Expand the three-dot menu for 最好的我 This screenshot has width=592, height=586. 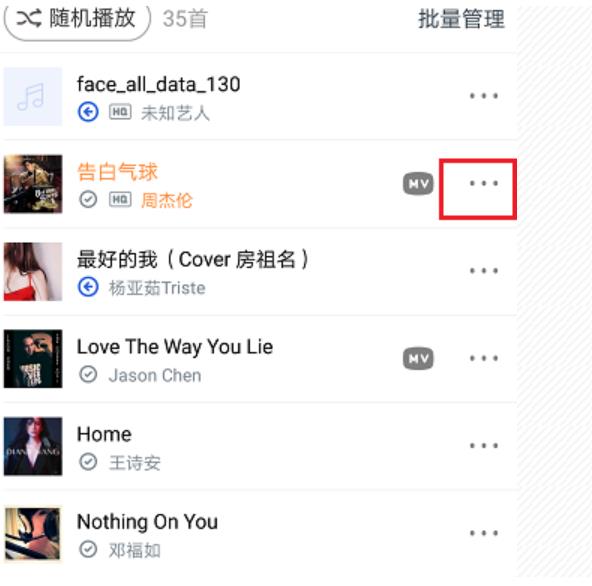click(x=484, y=271)
